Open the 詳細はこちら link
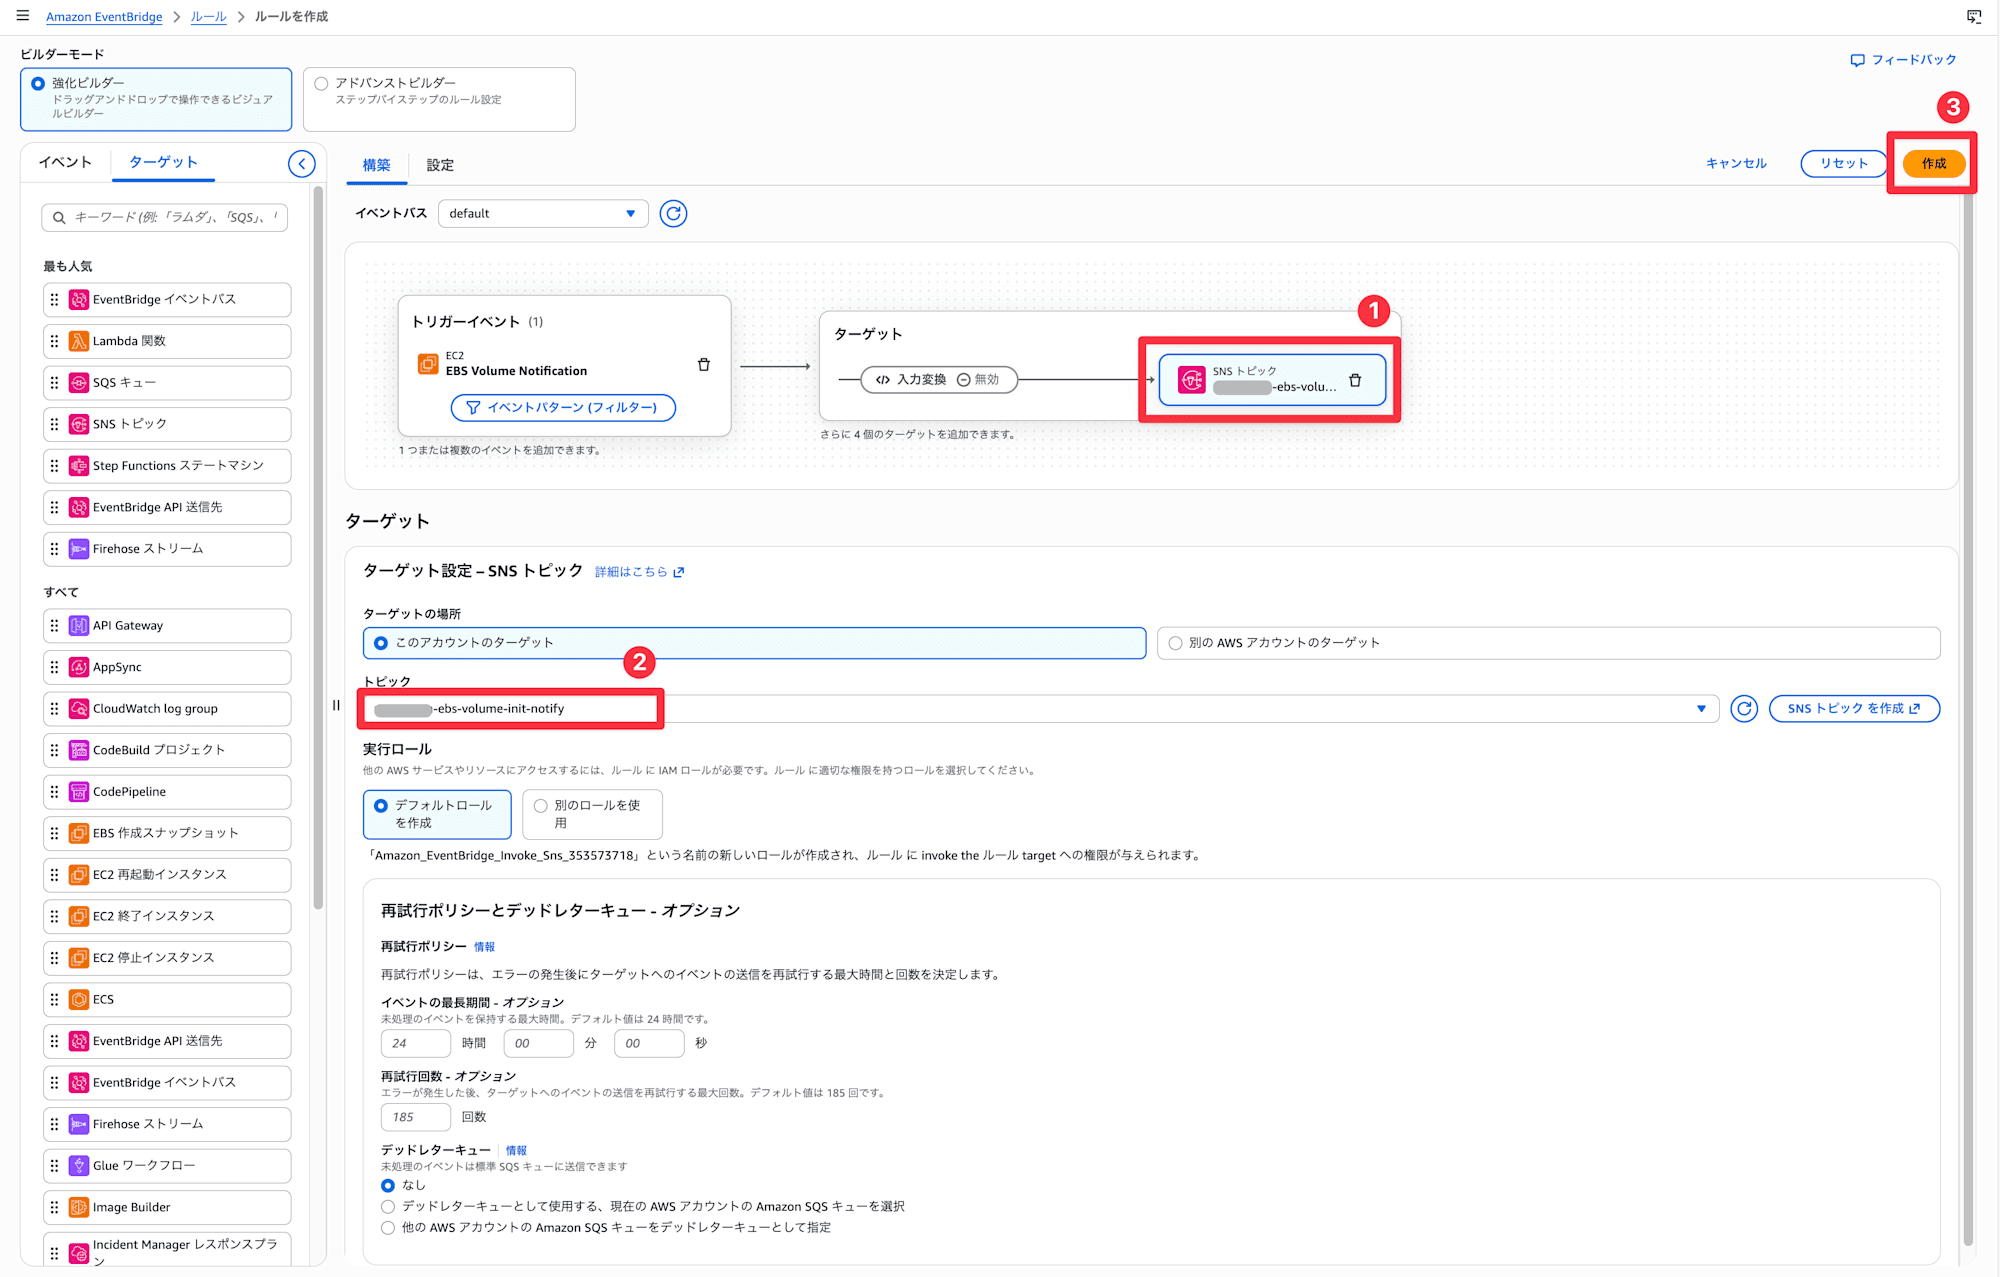Screen dimensions: 2000x1277 pyautogui.click(x=639, y=572)
